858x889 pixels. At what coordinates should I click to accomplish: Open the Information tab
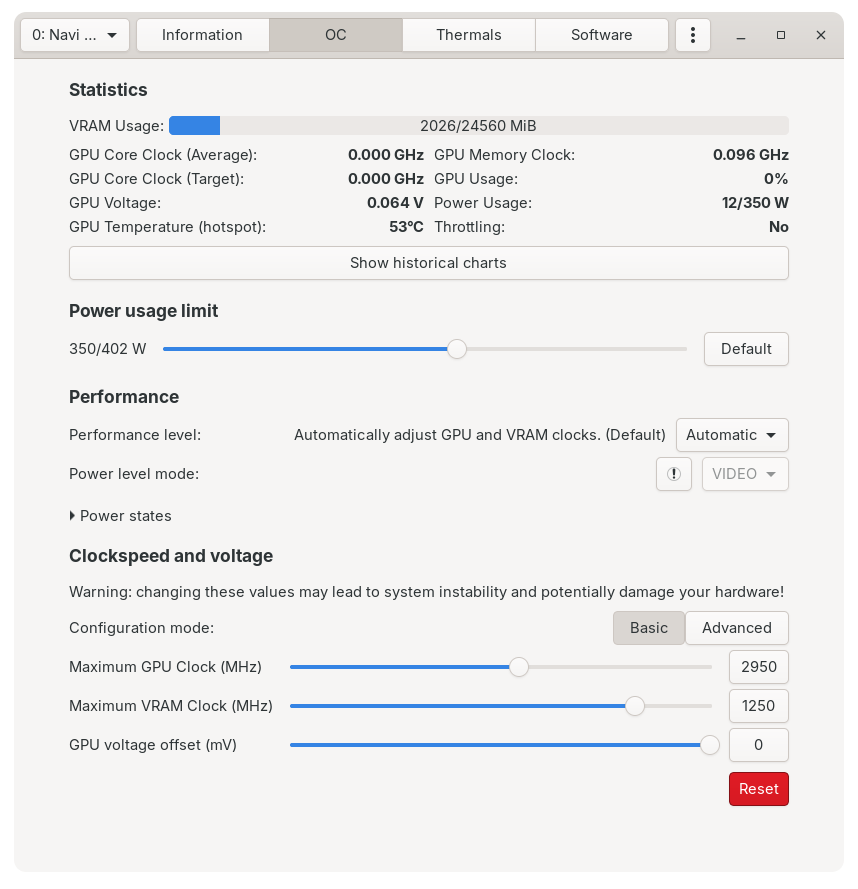coord(202,34)
